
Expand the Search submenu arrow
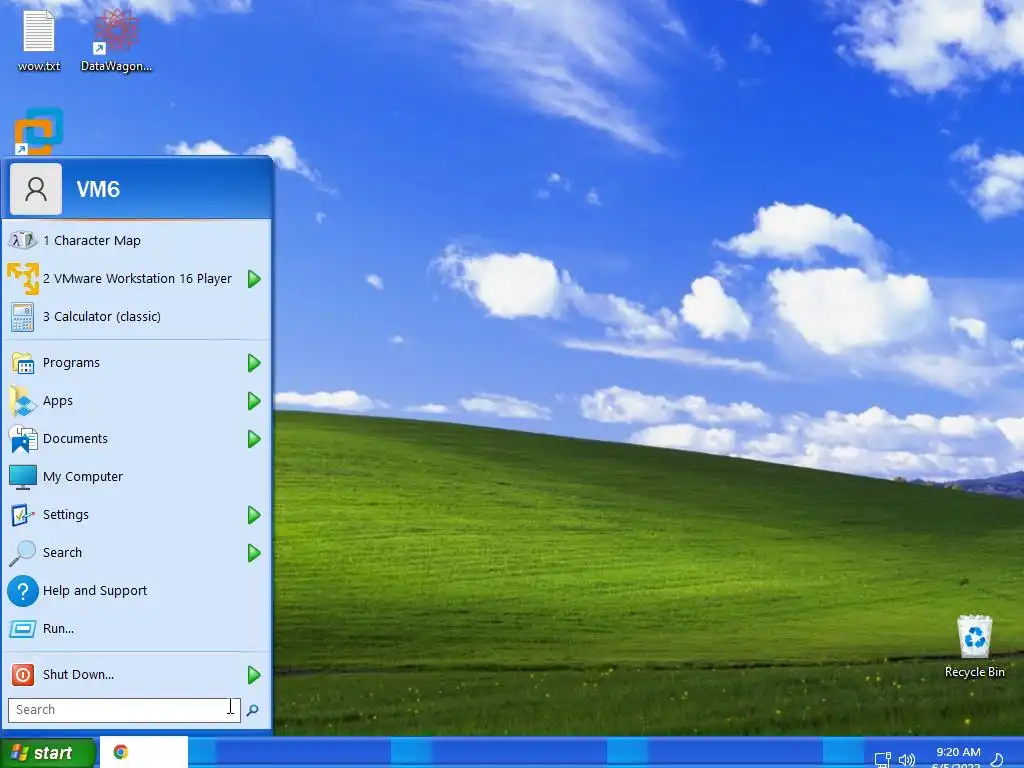[254, 553]
